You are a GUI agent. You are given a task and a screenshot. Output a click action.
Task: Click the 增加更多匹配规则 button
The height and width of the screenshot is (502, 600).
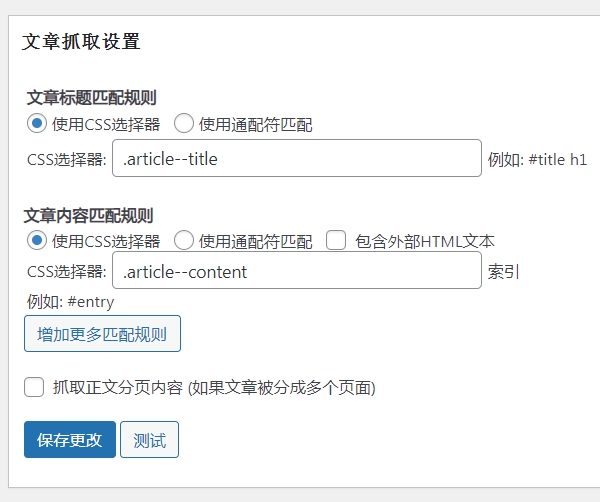point(102,334)
